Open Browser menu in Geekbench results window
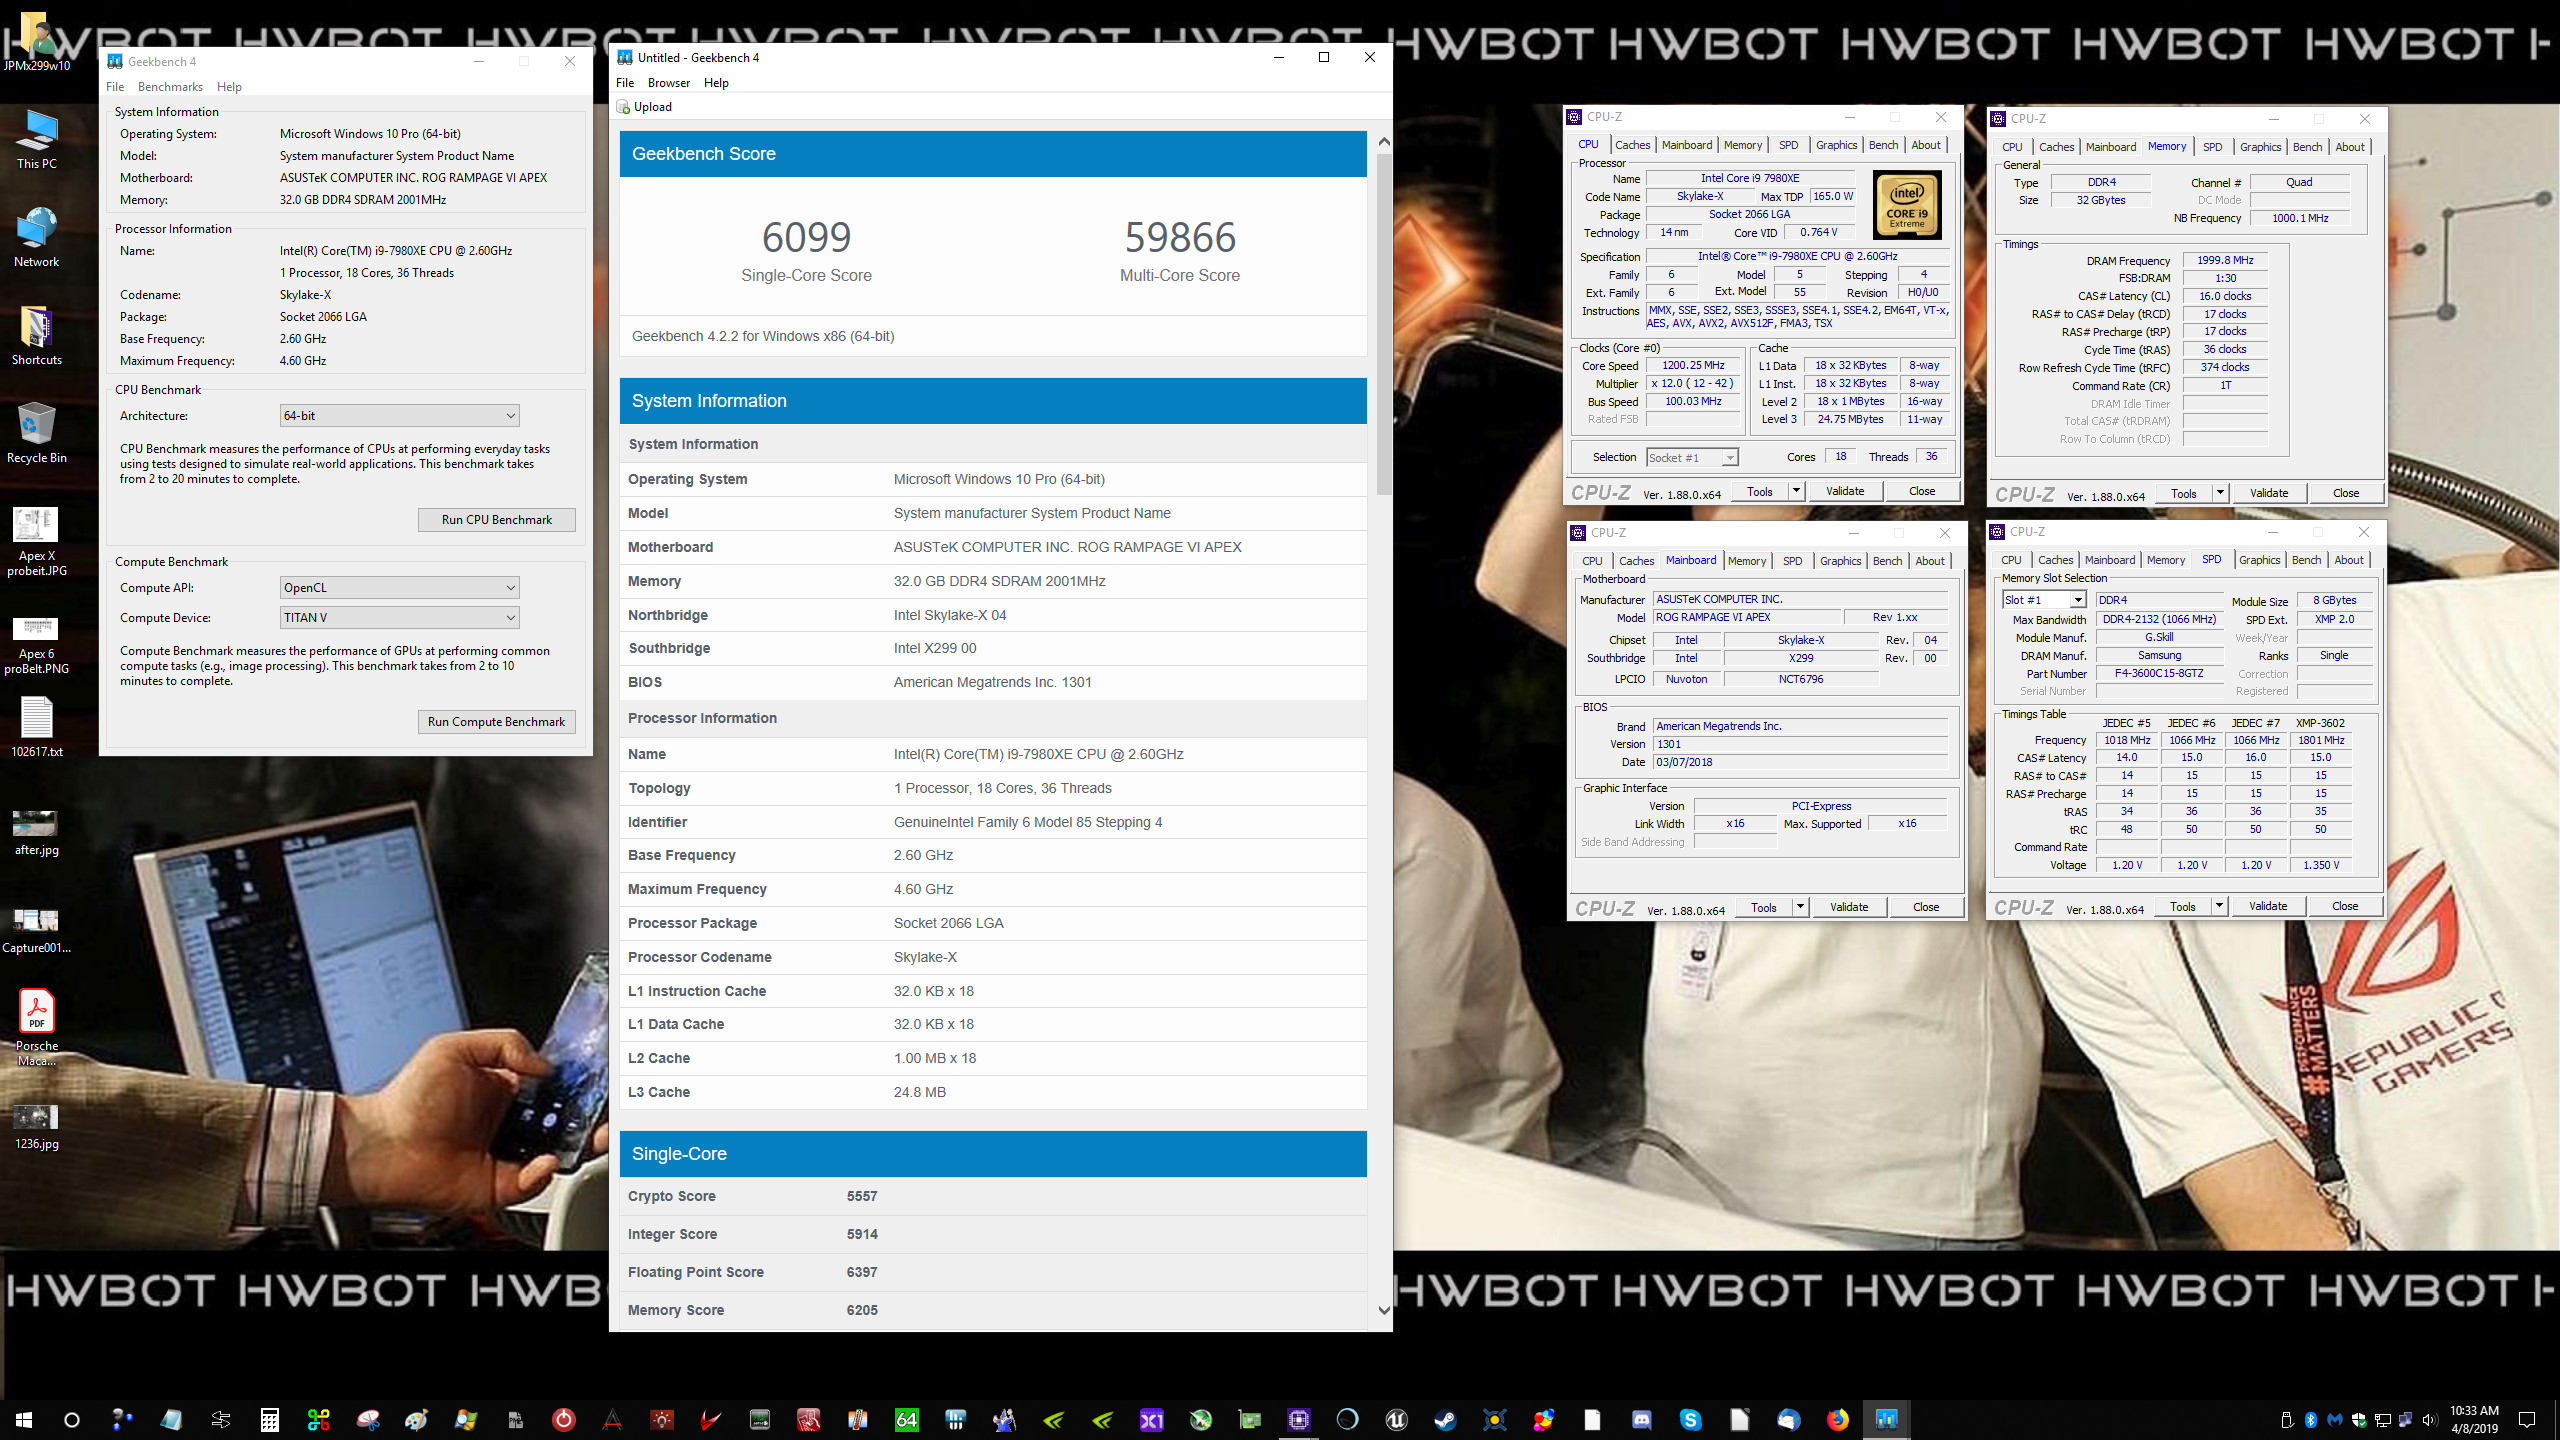2560x1440 pixels. point(668,83)
